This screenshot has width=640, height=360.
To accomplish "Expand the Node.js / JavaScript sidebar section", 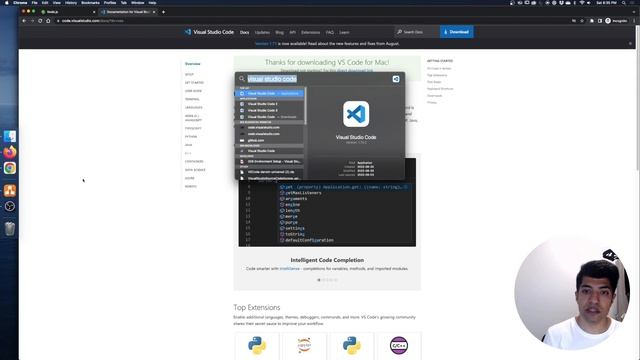I will click(x=193, y=118).
